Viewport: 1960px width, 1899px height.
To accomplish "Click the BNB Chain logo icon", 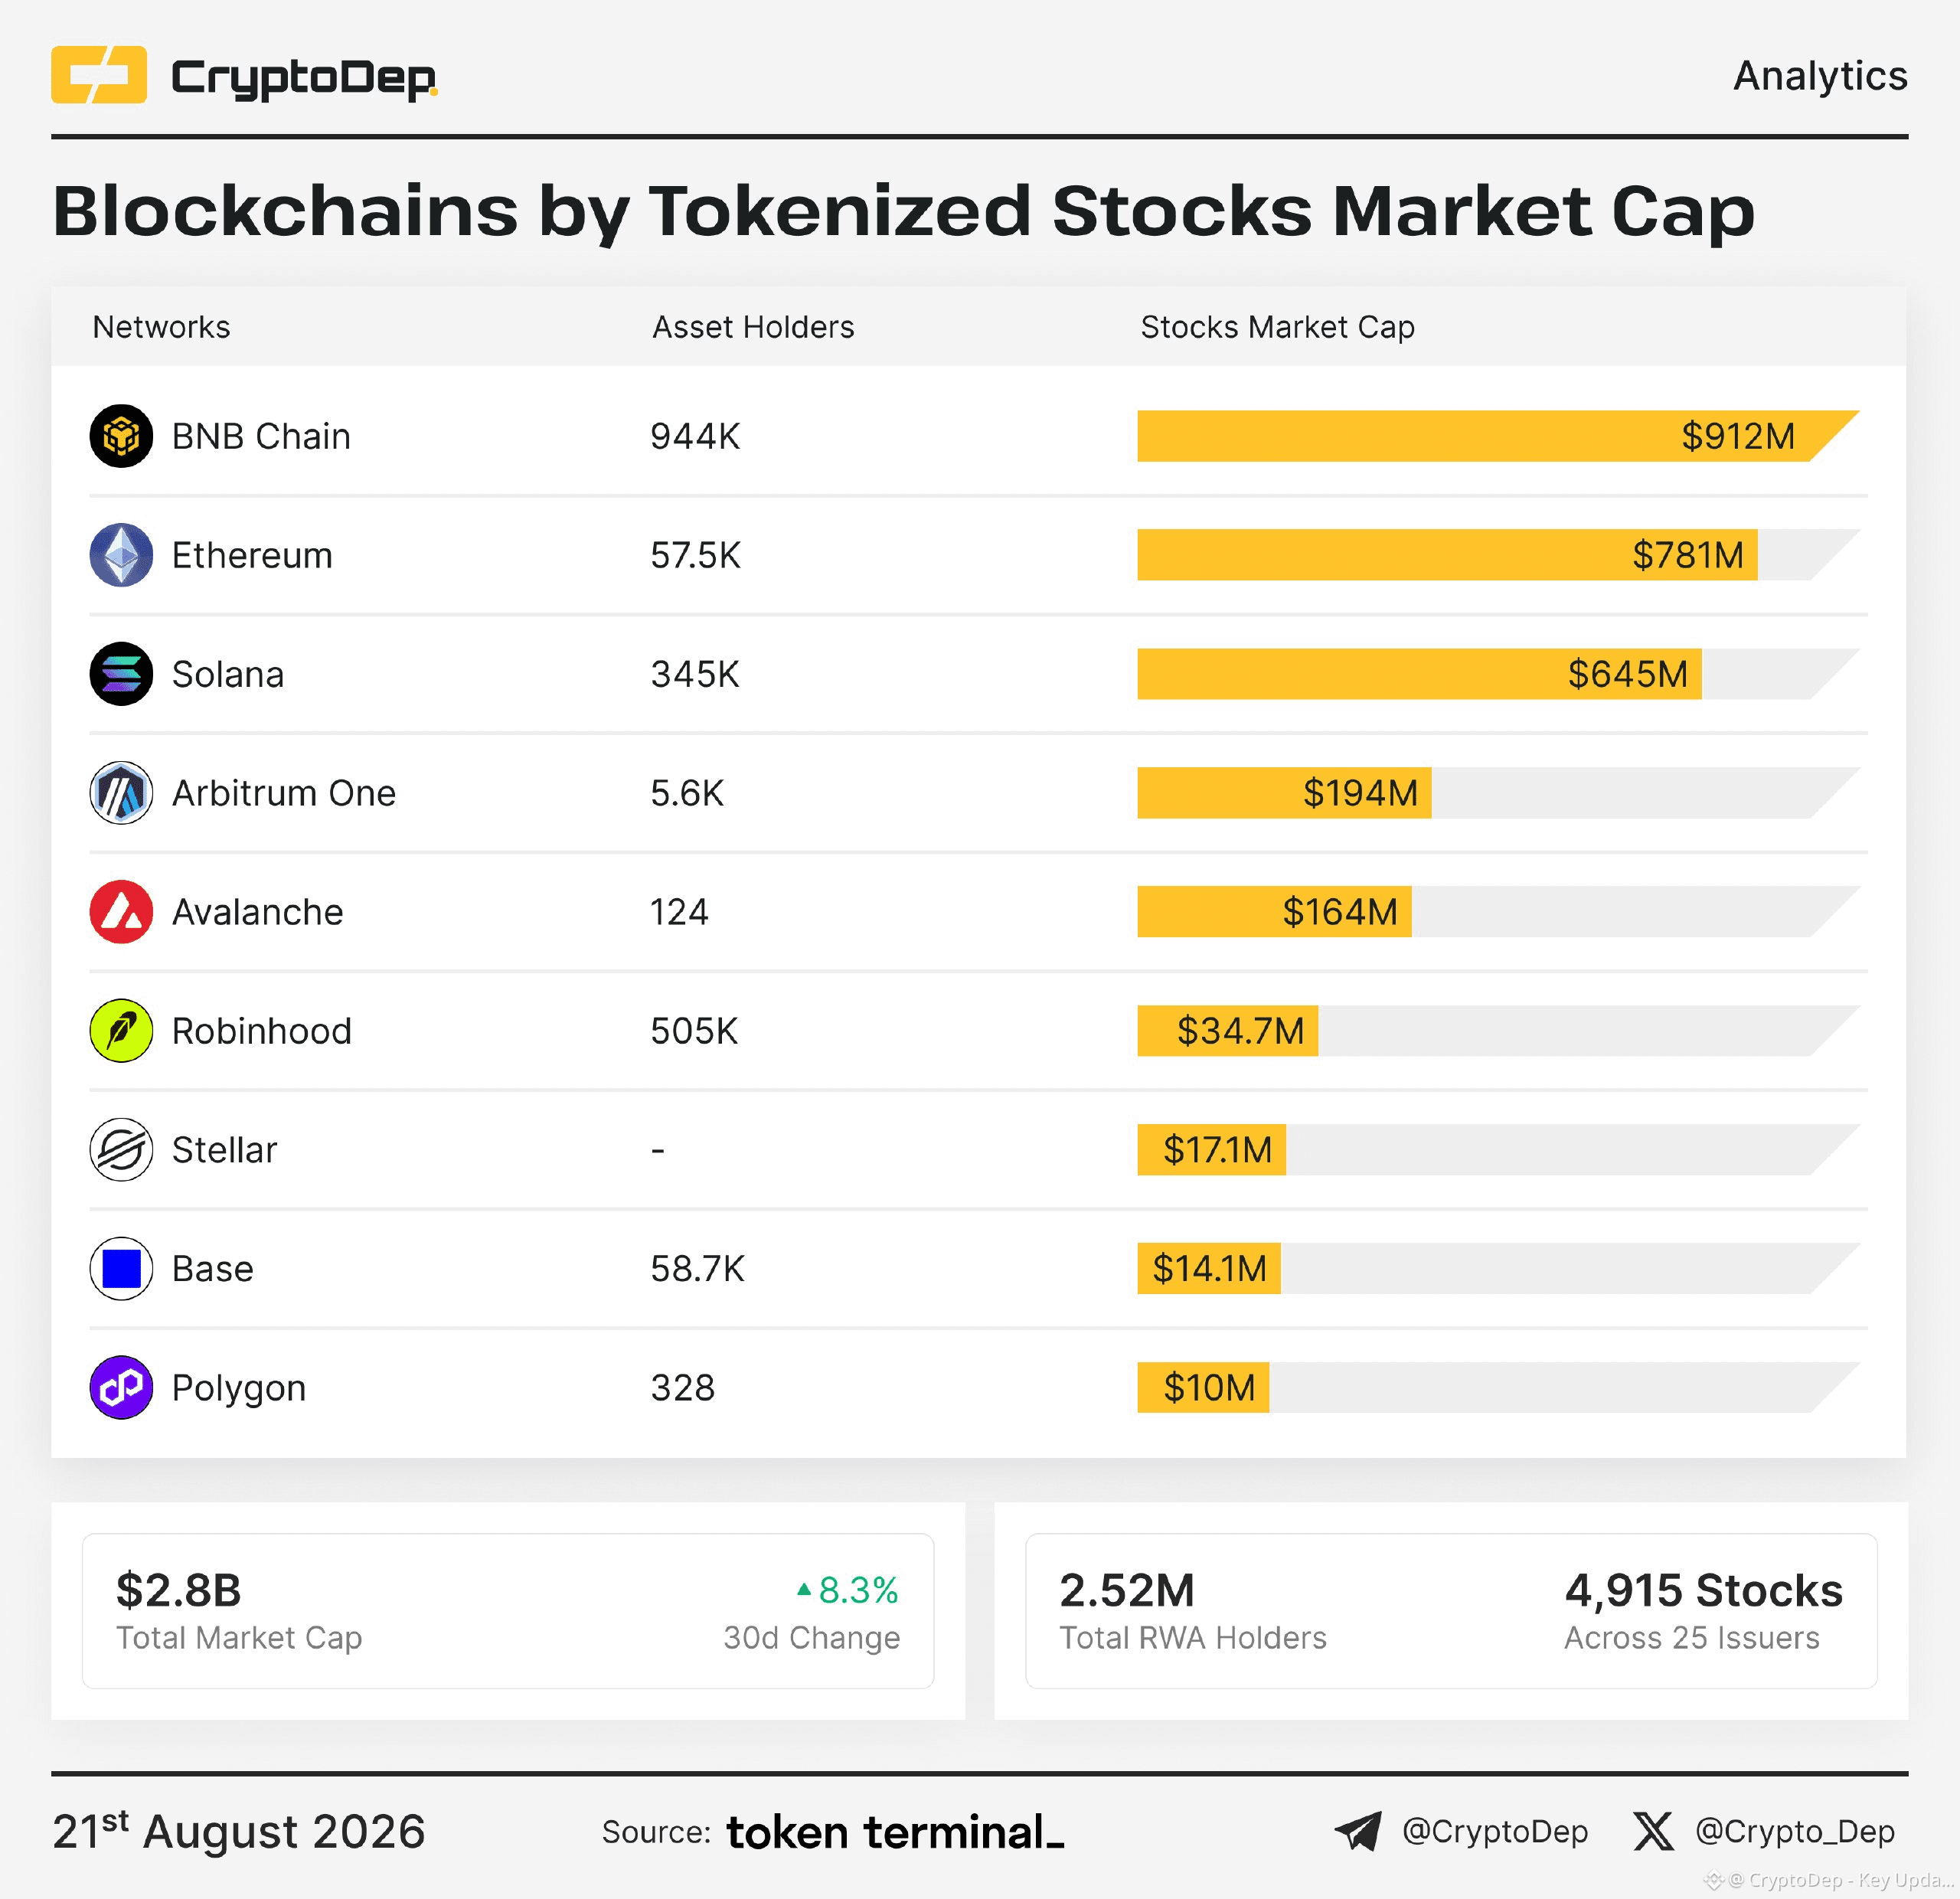I will click(x=121, y=436).
